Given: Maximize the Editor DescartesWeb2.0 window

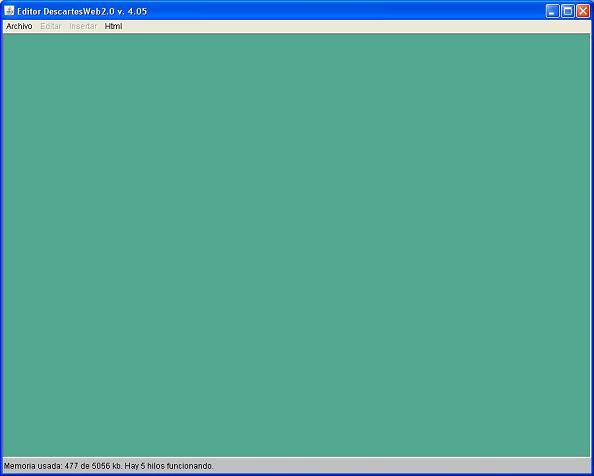Looking at the screenshot, I should tap(567, 11).
